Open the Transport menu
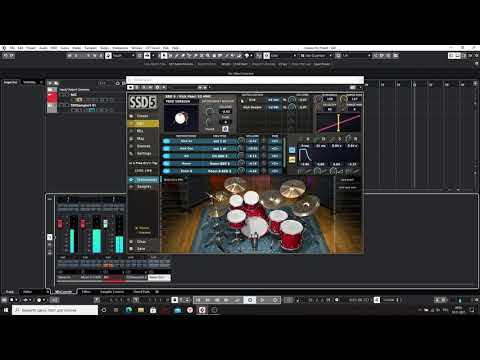The height and width of the screenshot is (360, 480). click(x=90, y=48)
